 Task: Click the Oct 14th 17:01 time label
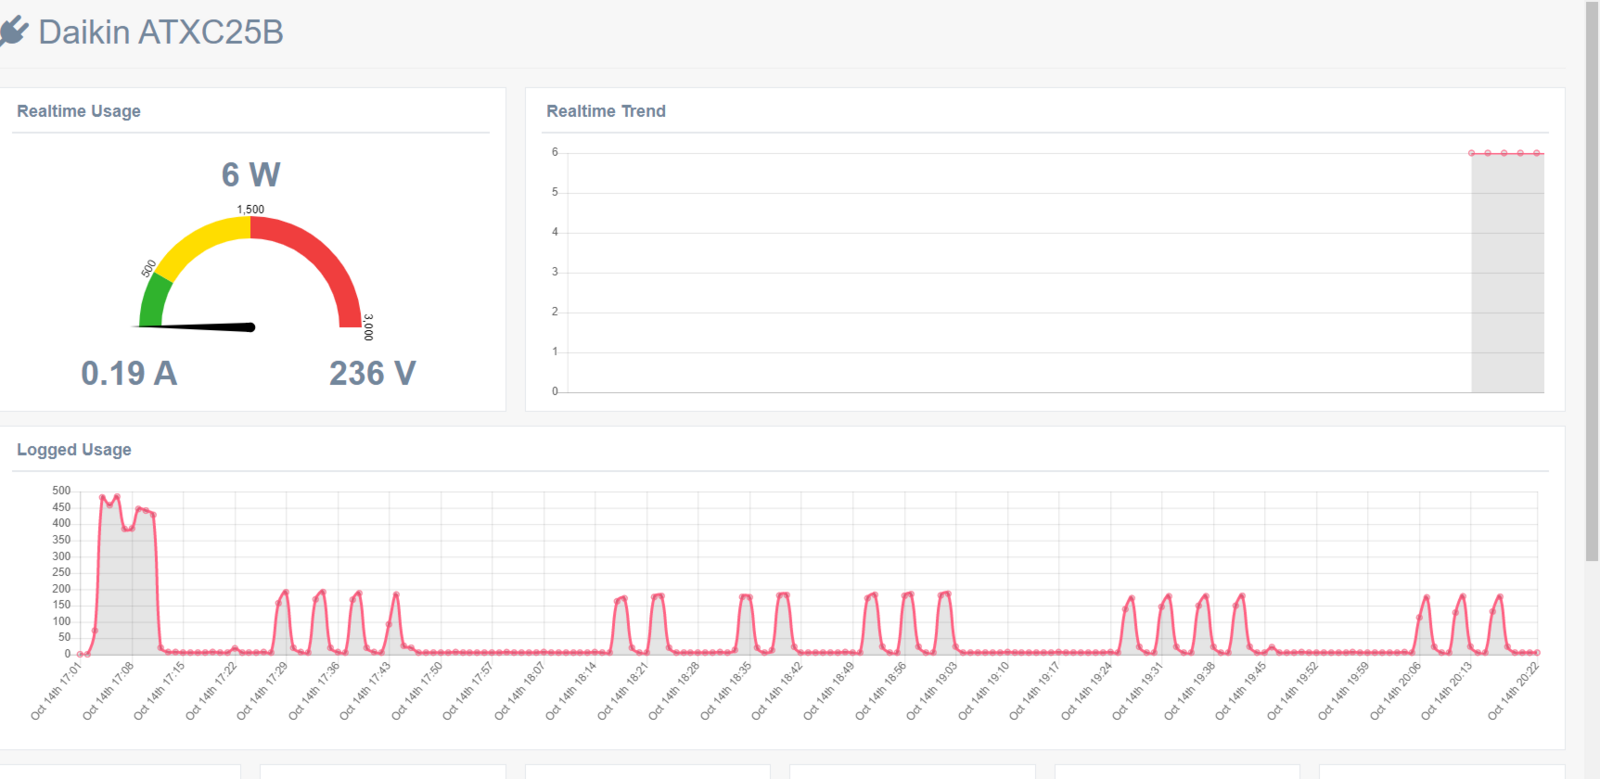point(56,690)
